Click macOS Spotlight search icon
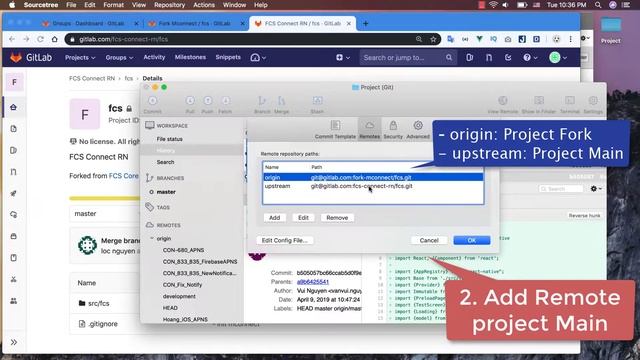Image resolution: width=640 pixels, height=360 pixels. [x=598, y=5]
